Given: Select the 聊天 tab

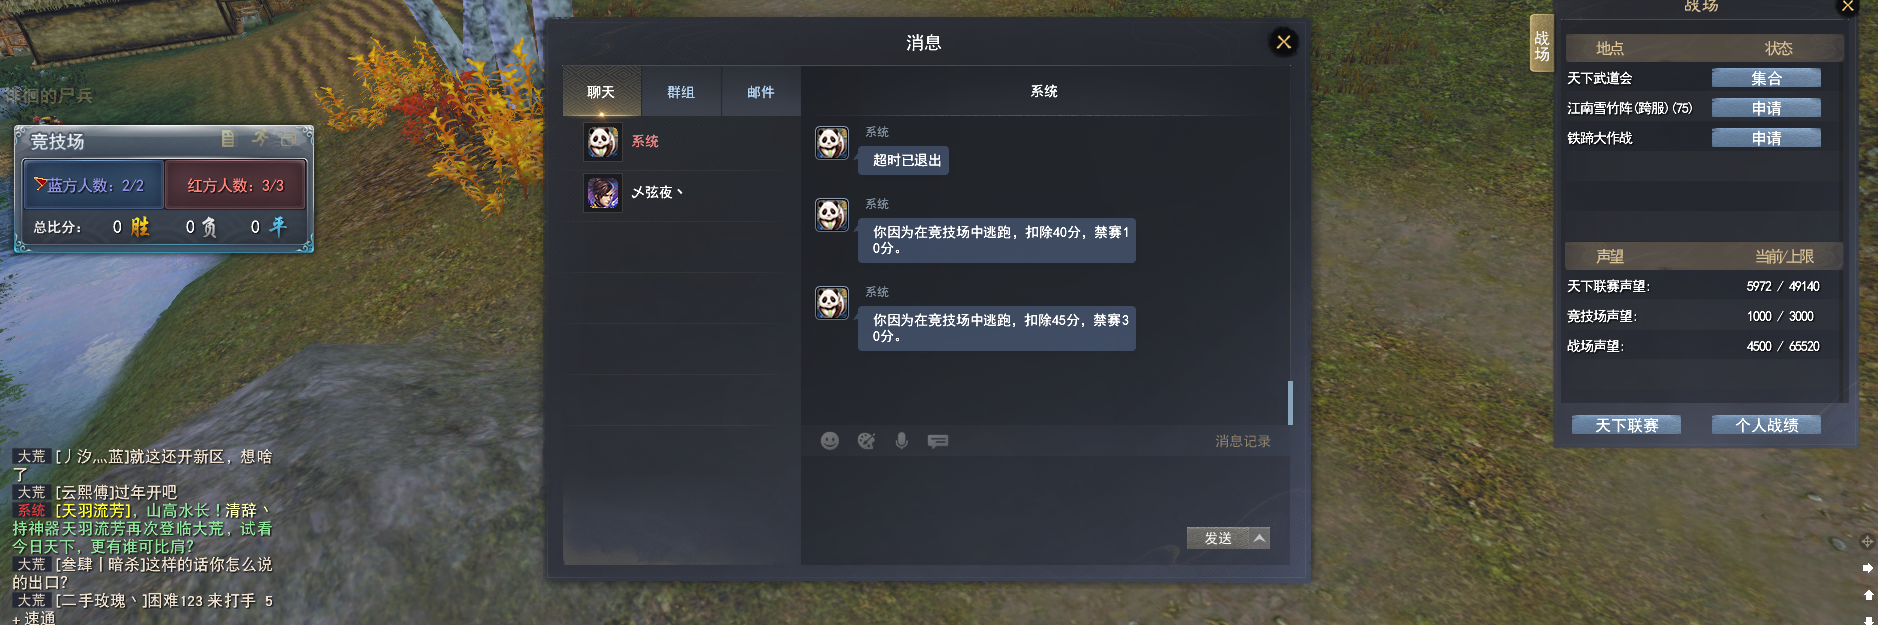Looking at the screenshot, I should click(x=601, y=92).
